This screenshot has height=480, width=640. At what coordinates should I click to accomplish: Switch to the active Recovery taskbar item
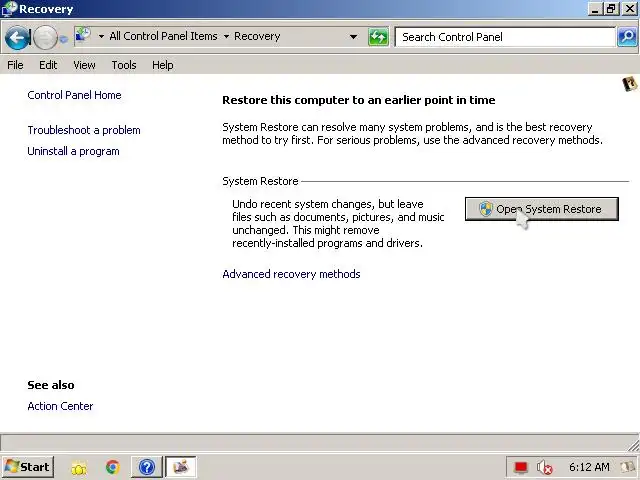point(181,467)
